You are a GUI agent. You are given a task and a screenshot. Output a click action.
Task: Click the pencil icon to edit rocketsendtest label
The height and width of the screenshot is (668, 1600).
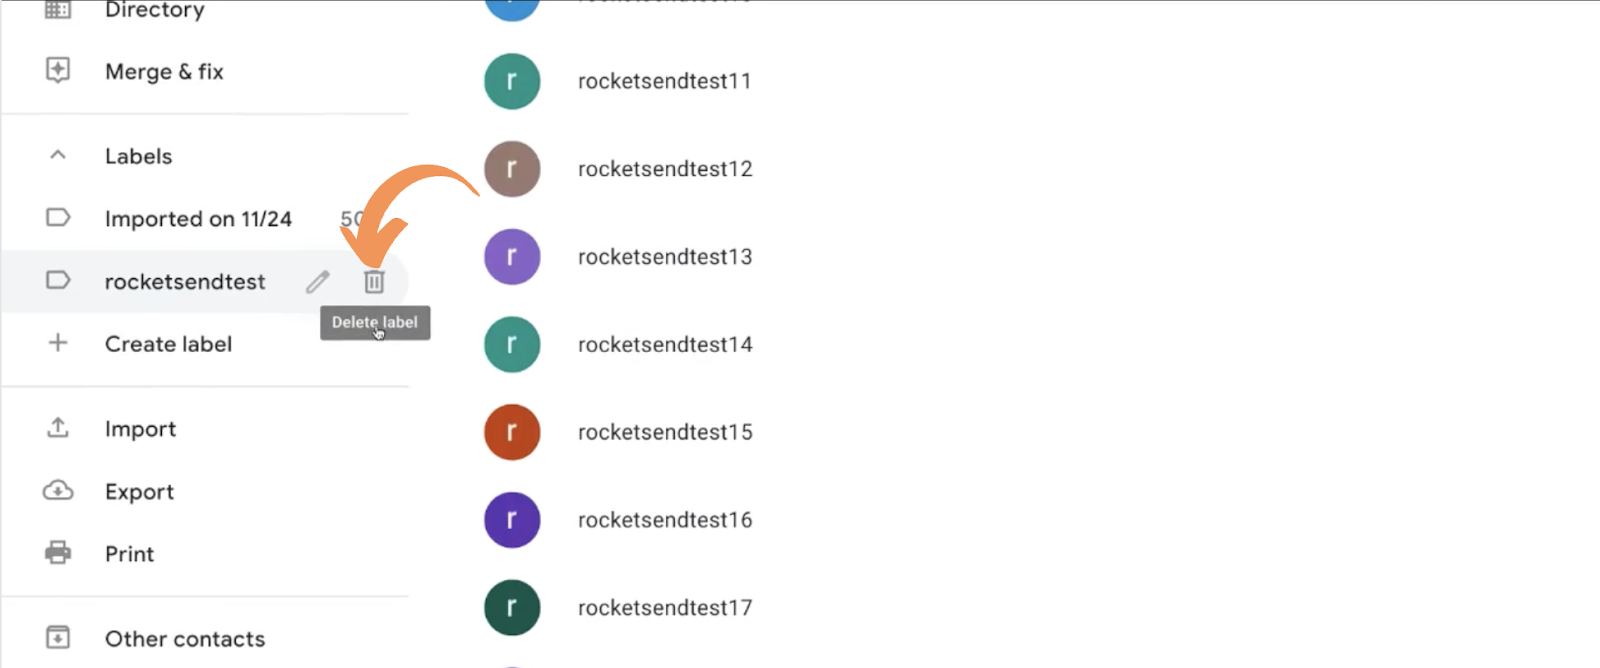coord(316,281)
